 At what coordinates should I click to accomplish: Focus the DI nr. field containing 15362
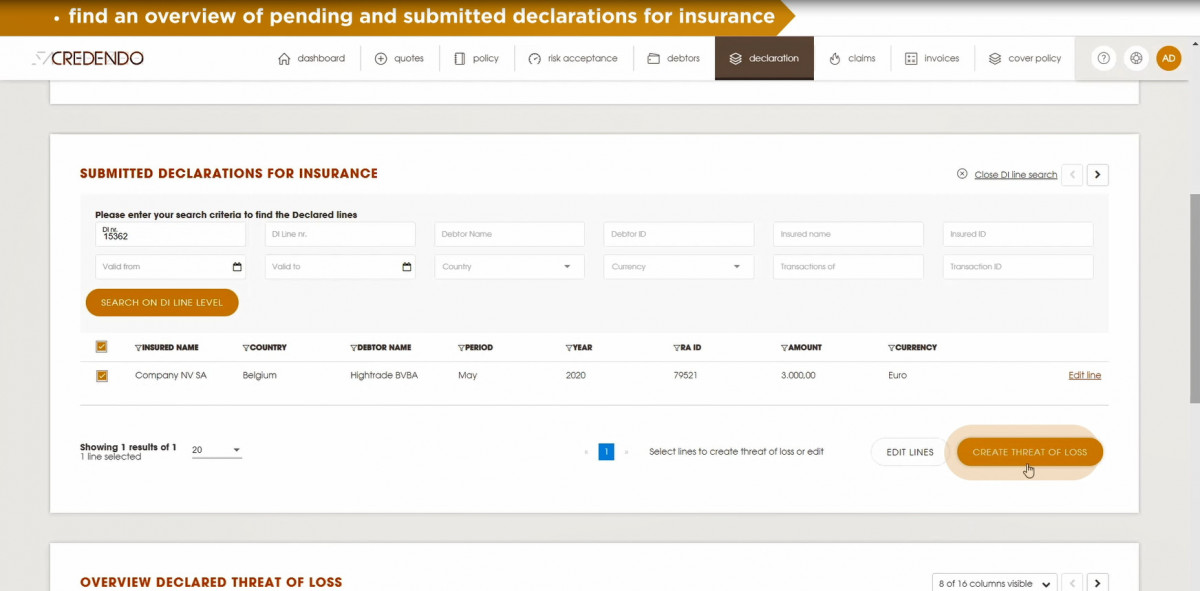click(x=170, y=234)
